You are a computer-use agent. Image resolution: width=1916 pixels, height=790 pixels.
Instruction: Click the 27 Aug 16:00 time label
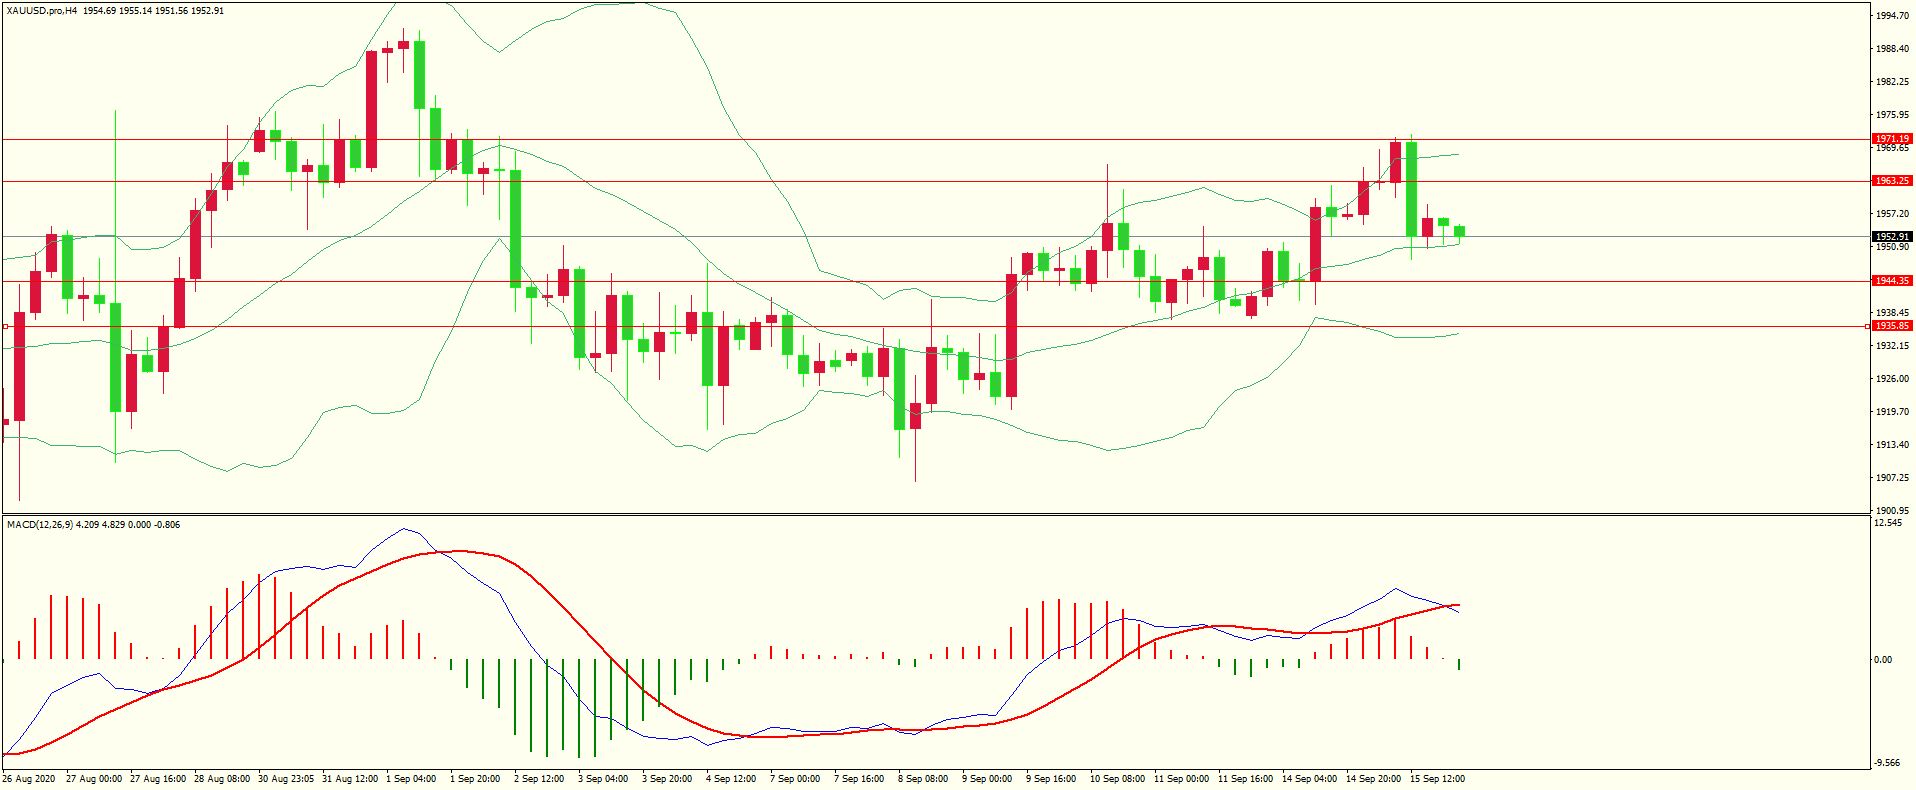coord(158,779)
